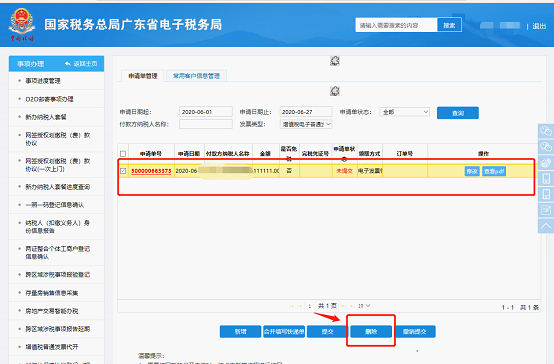The image size is (554, 364).
Task: Open 两证整合个体工商户登记信息确认 menu item
Action: click(58, 253)
